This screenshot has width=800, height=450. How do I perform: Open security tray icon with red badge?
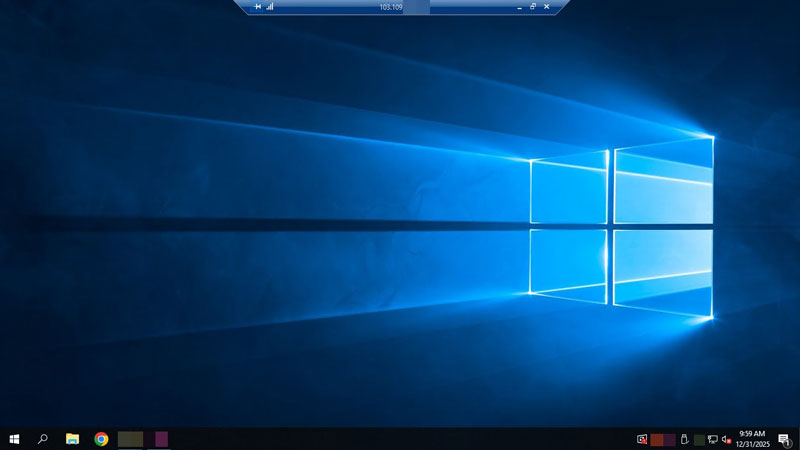(x=642, y=439)
